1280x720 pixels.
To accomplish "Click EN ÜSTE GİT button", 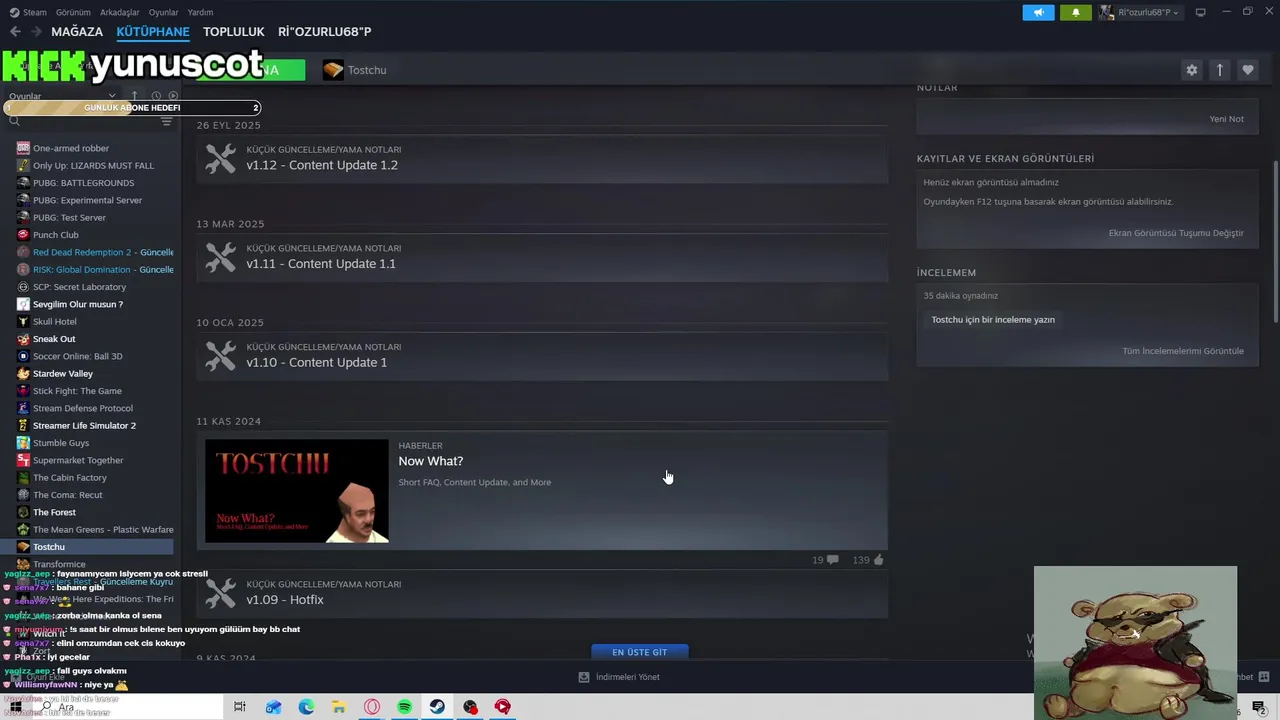I will pos(640,652).
